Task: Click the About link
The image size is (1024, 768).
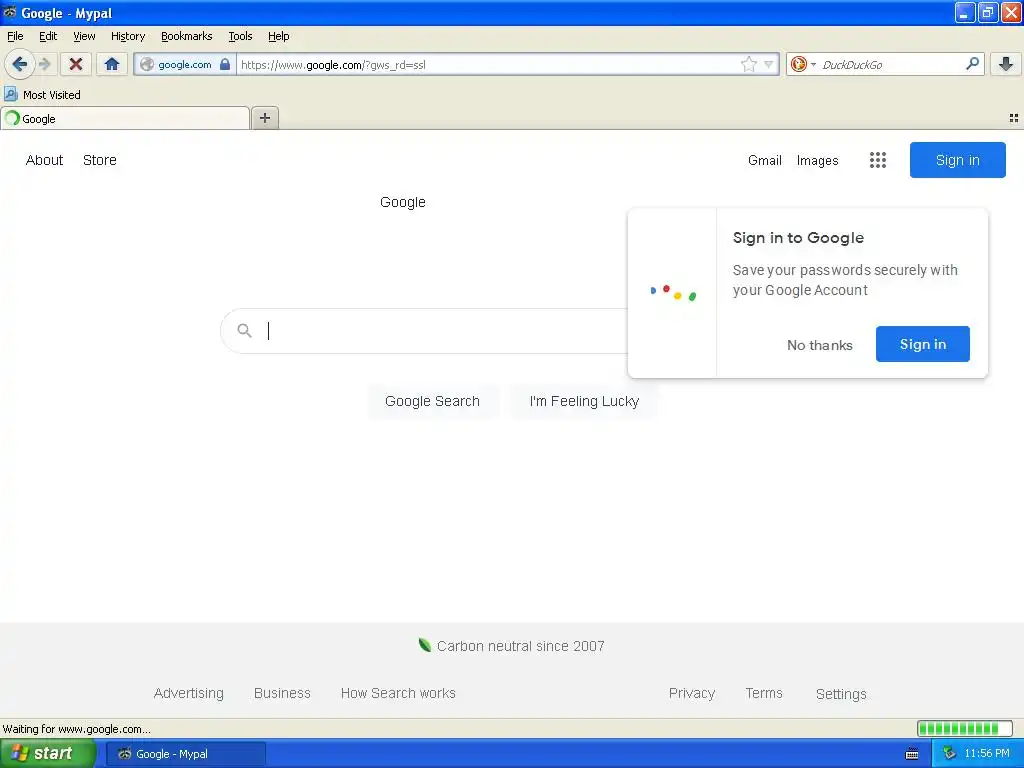Action: [x=44, y=160]
